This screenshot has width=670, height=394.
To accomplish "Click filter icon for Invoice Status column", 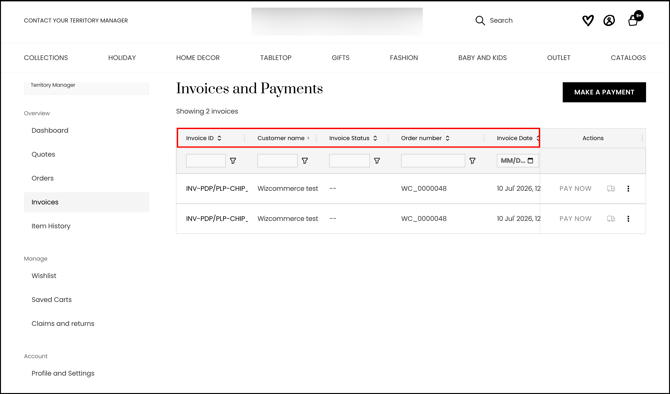I will coord(377,161).
